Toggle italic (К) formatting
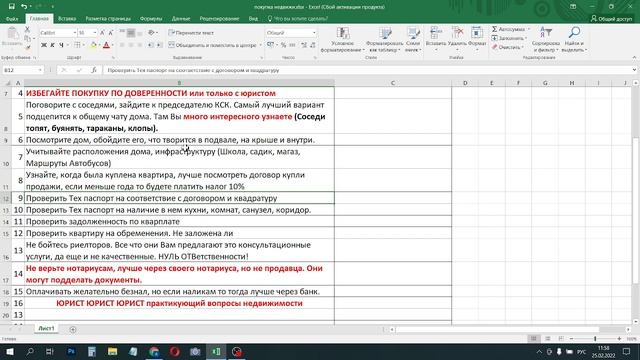 pyautogui.click(x=52, y=45)
